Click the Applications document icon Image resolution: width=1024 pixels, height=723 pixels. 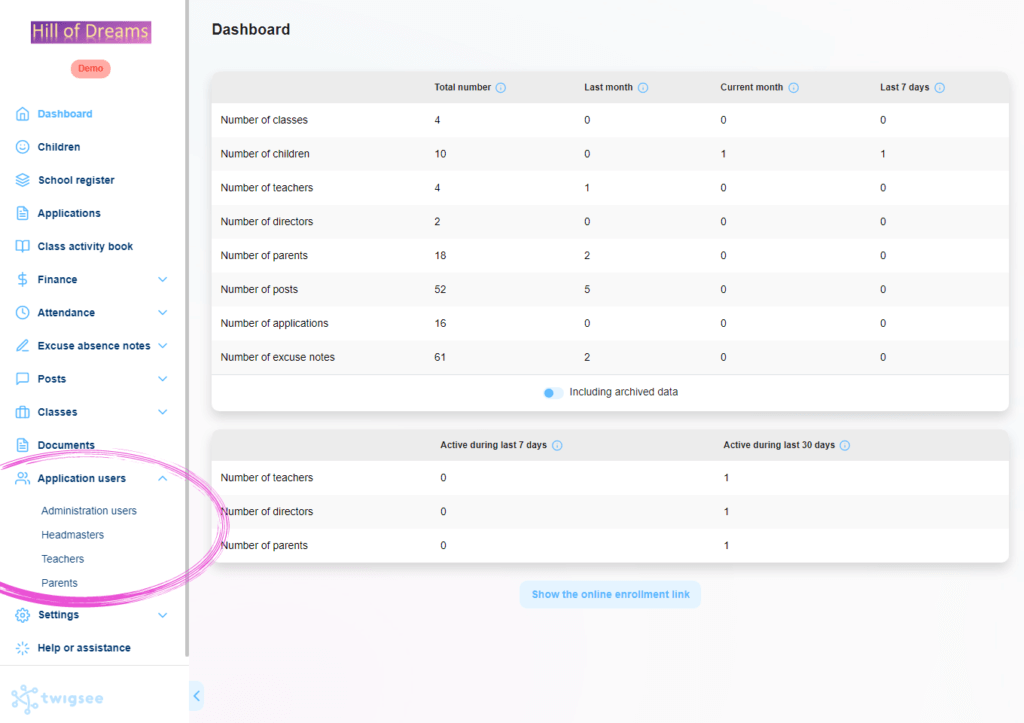coord(22,213)
